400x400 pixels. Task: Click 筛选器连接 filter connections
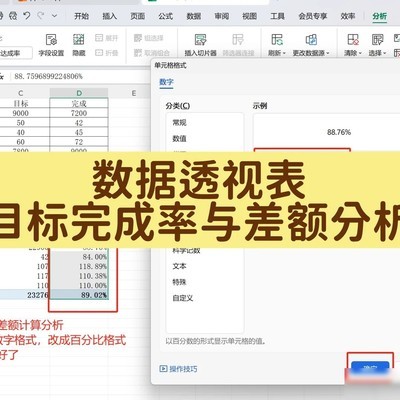[238, 45]
